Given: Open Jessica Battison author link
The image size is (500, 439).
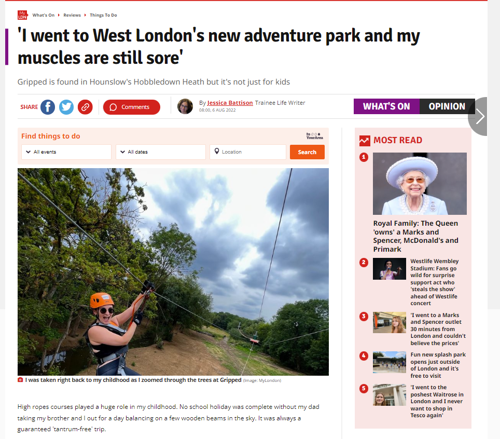Looking at the screenshot, I should [x=230, y=103].
